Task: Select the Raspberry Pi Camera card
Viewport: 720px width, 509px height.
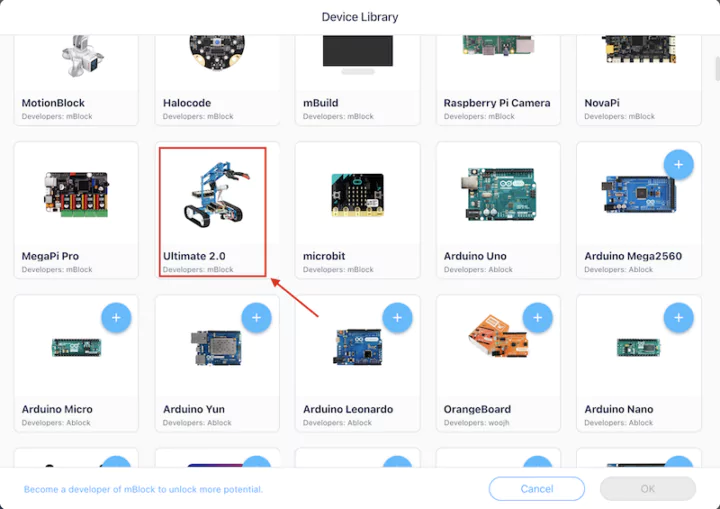Action: [498, 80]
